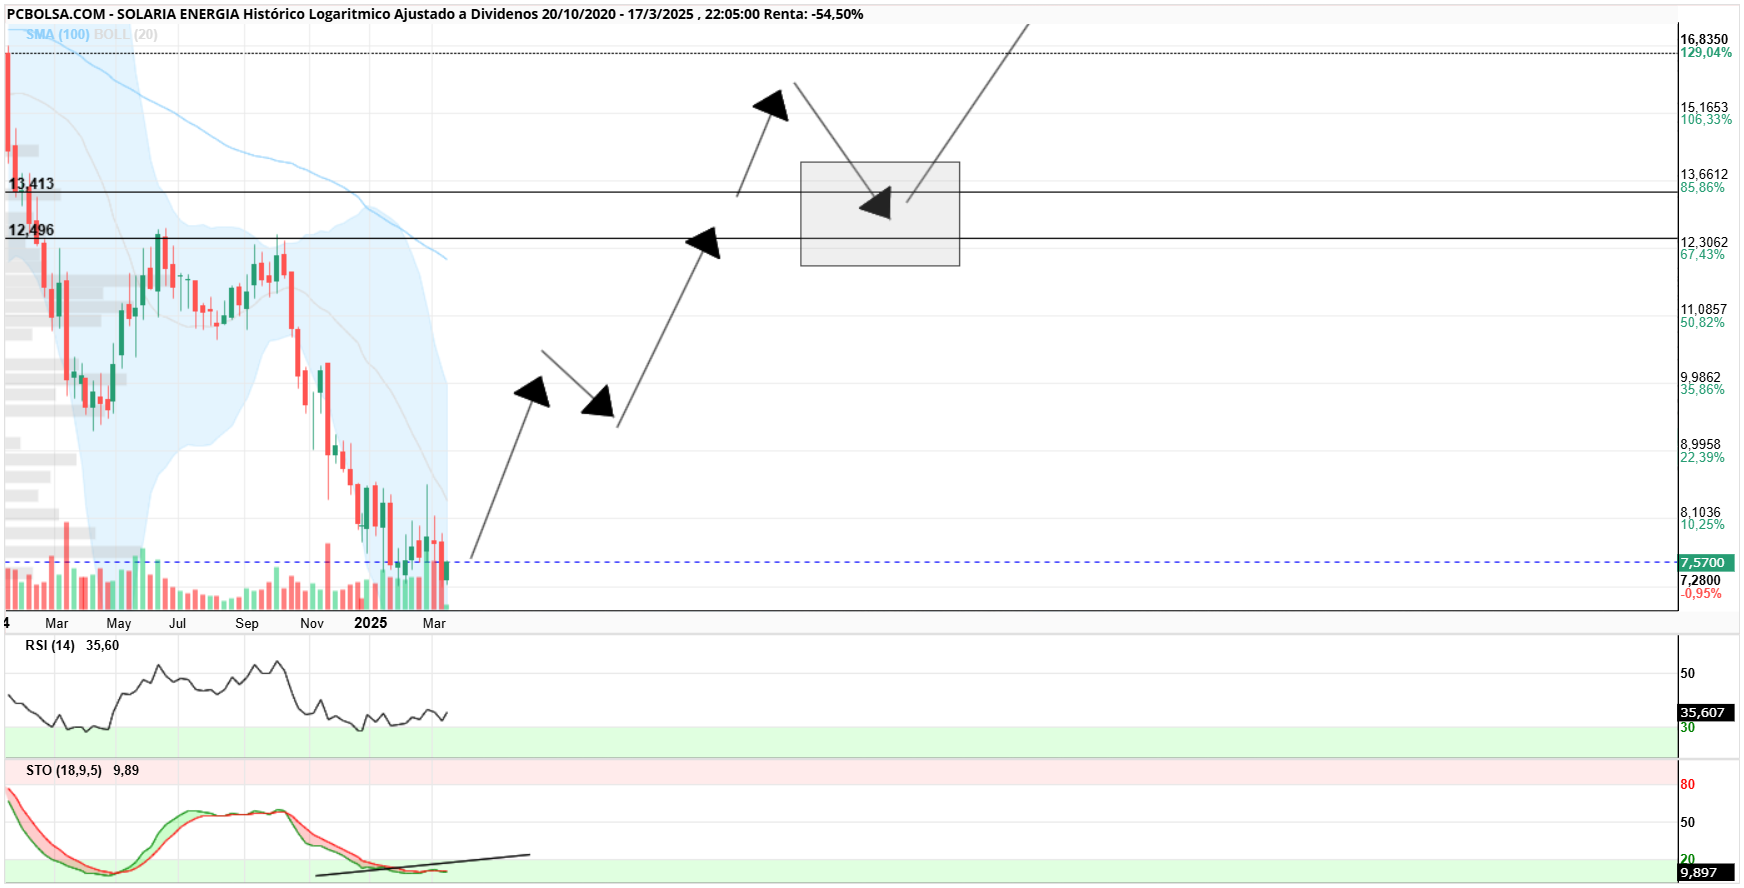Image resolution: width=1744 pixels, height=888 pixels.
Task: Click the 129,04% percentage label
Action: pyautogui.click(x=1706, y=52)
